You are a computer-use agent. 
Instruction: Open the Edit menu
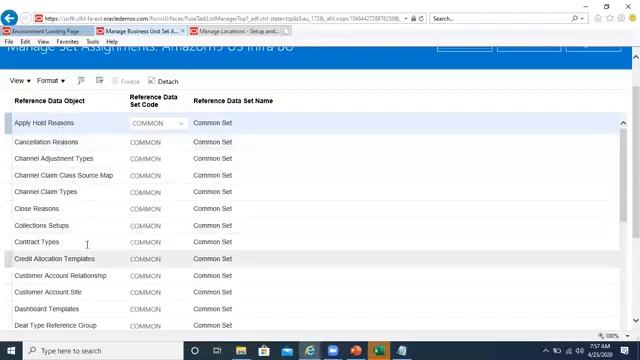(25, 42)
